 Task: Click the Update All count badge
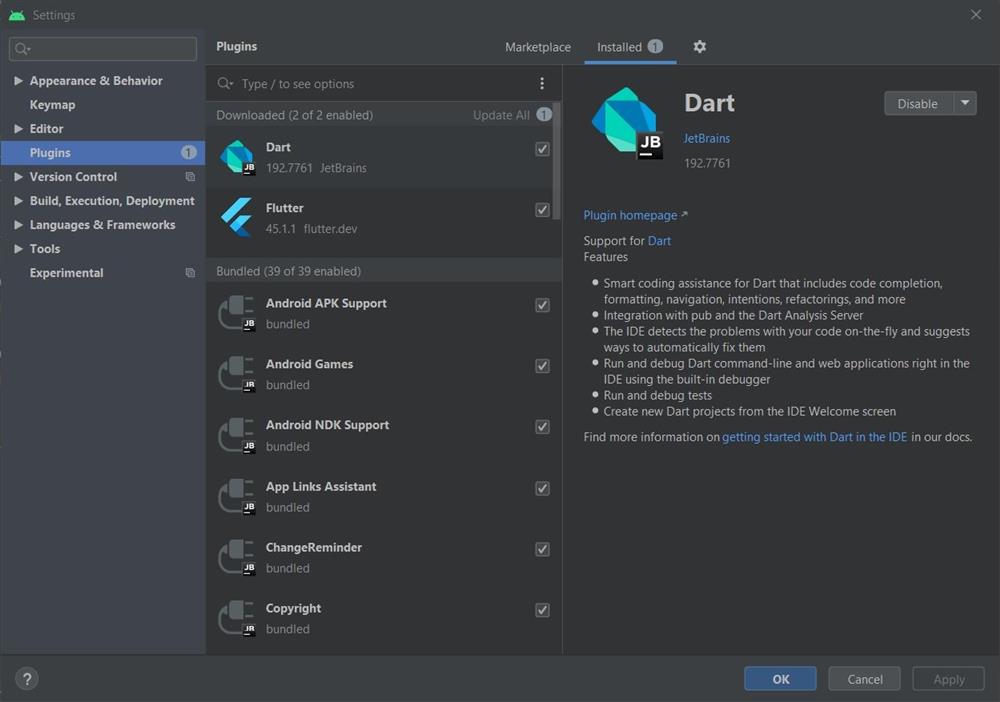(544, 114)
